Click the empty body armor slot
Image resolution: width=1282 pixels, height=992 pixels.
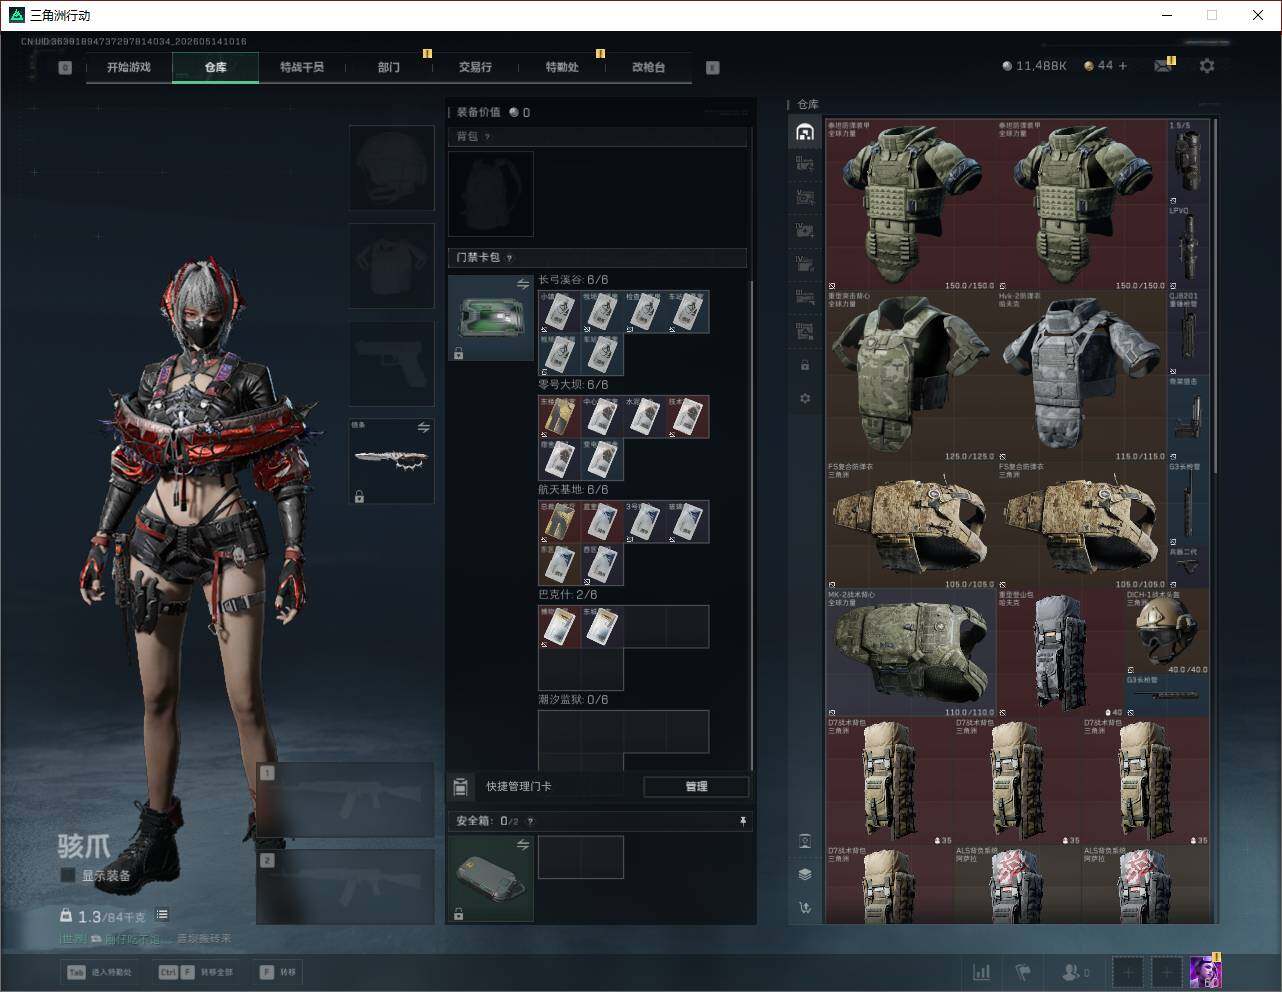coord(392,266)
